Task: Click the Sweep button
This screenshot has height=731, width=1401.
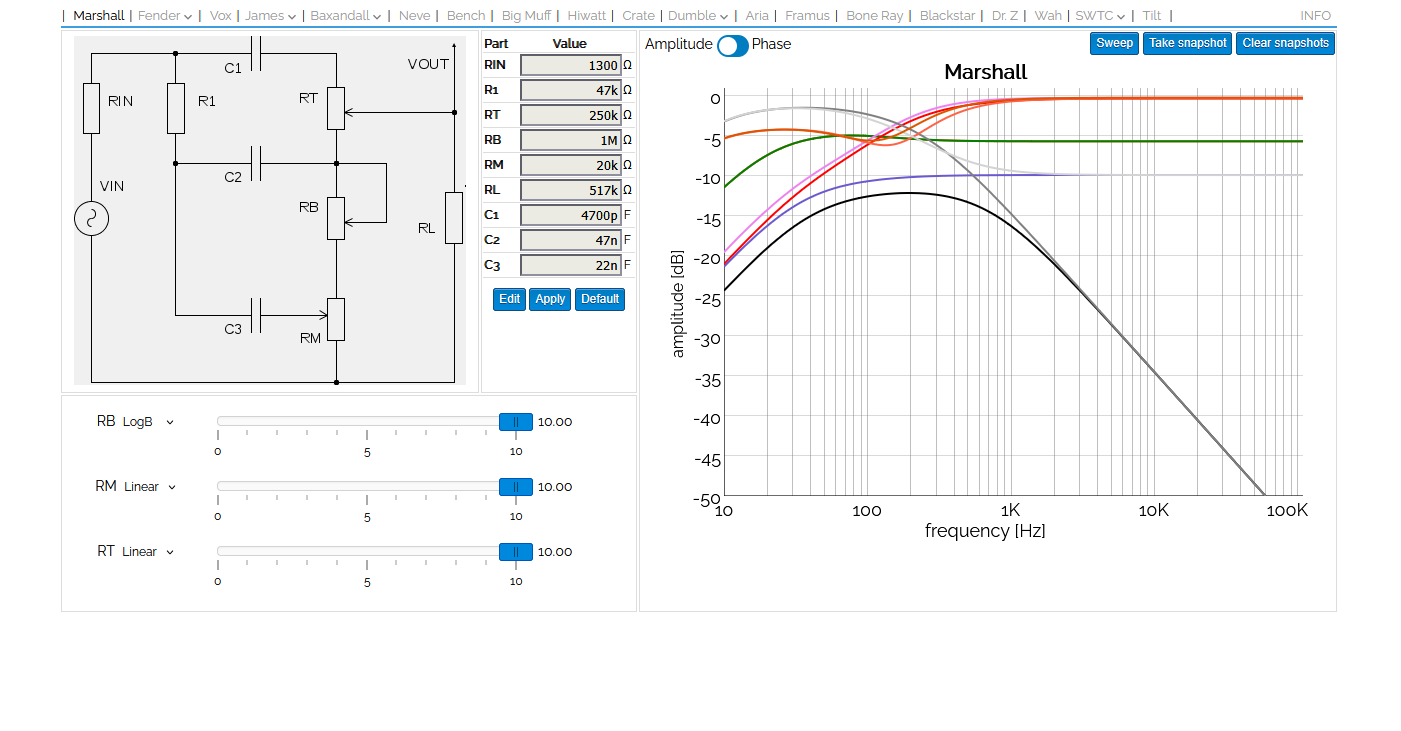Action: click(1114, 43)
